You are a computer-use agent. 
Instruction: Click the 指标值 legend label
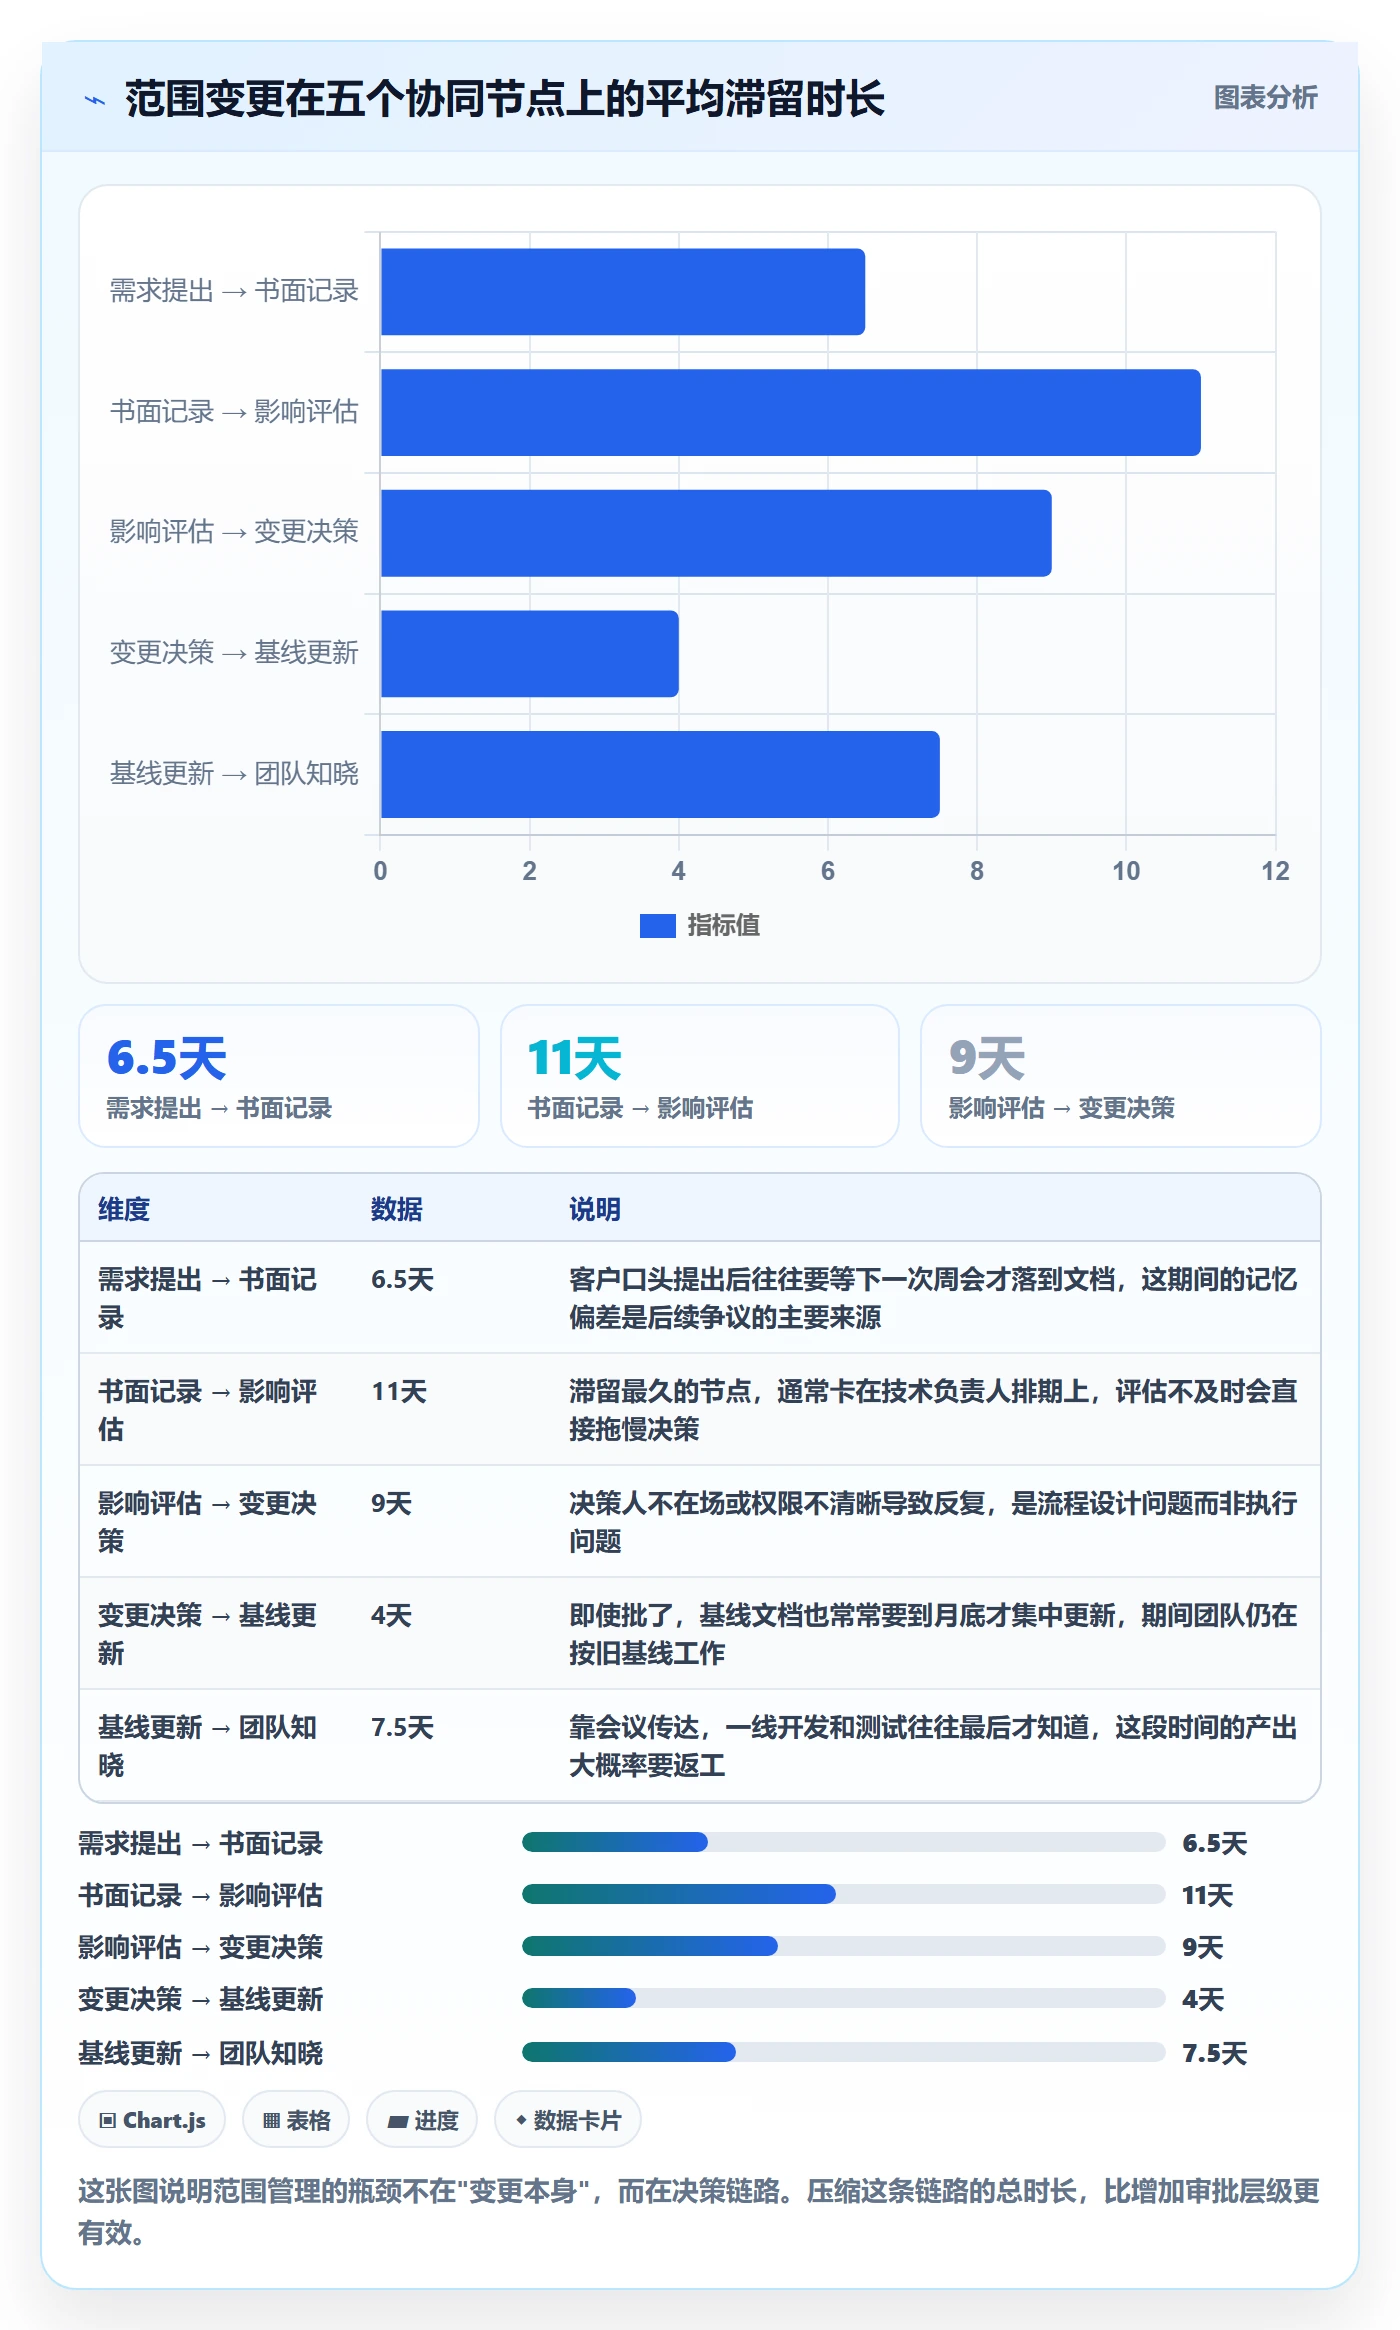pos(723,926)
